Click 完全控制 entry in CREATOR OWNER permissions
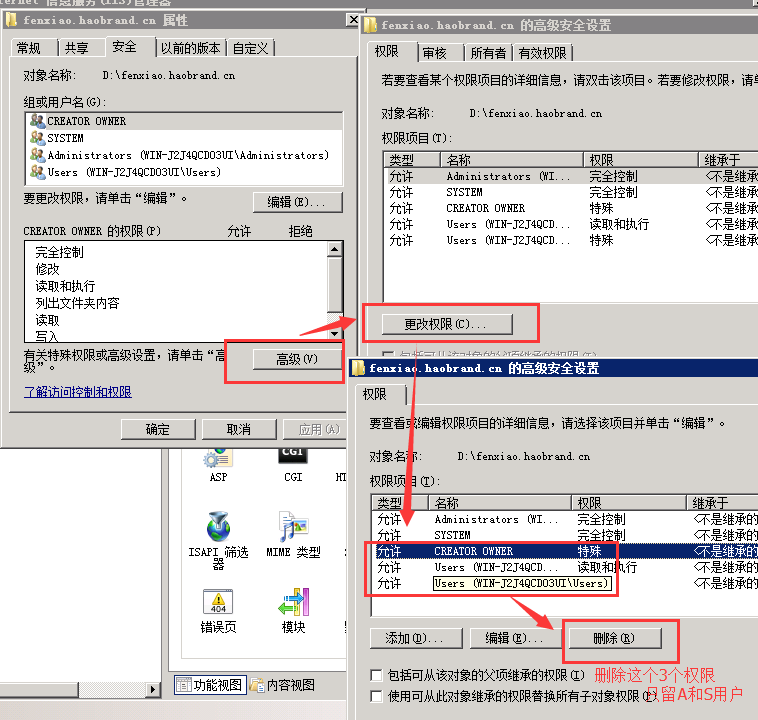 pos(59,252)
